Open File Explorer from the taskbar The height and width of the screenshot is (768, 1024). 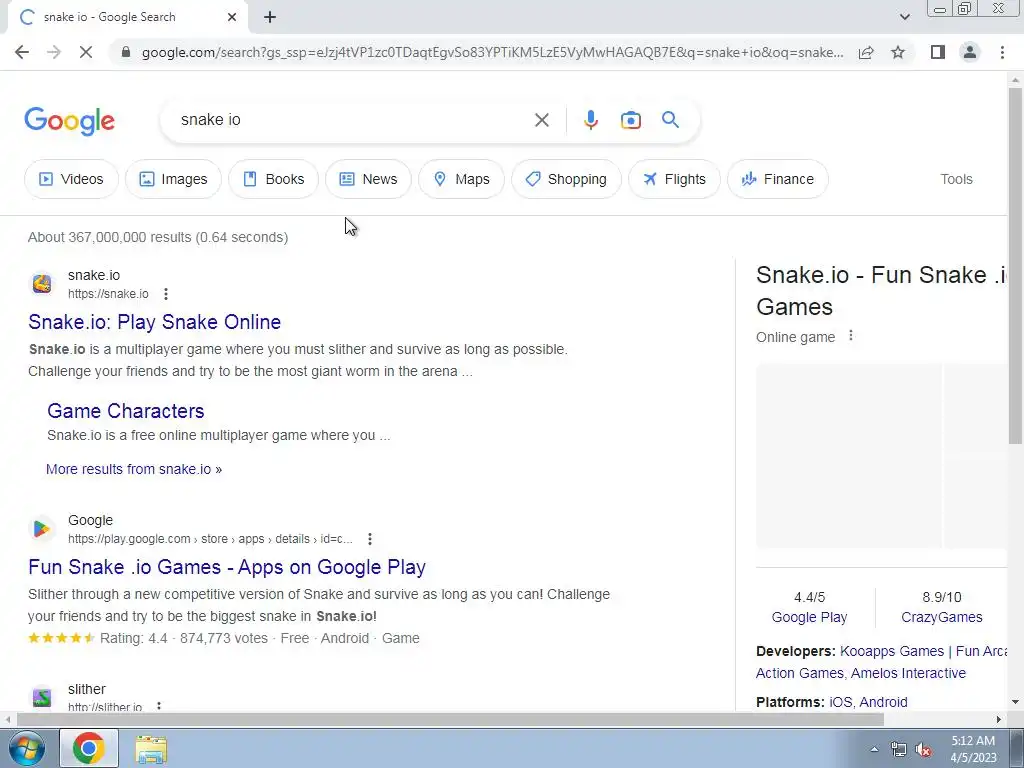(x=151, y=748)
